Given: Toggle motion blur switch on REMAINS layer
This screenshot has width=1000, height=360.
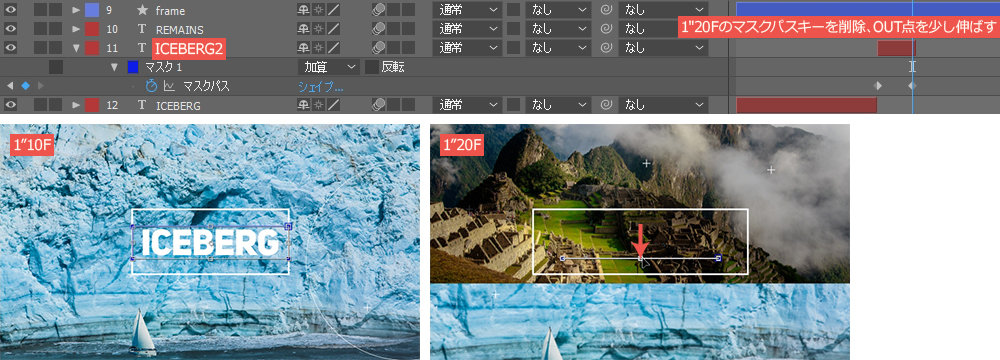Looking at the screenshot, I should pos(378,29).
